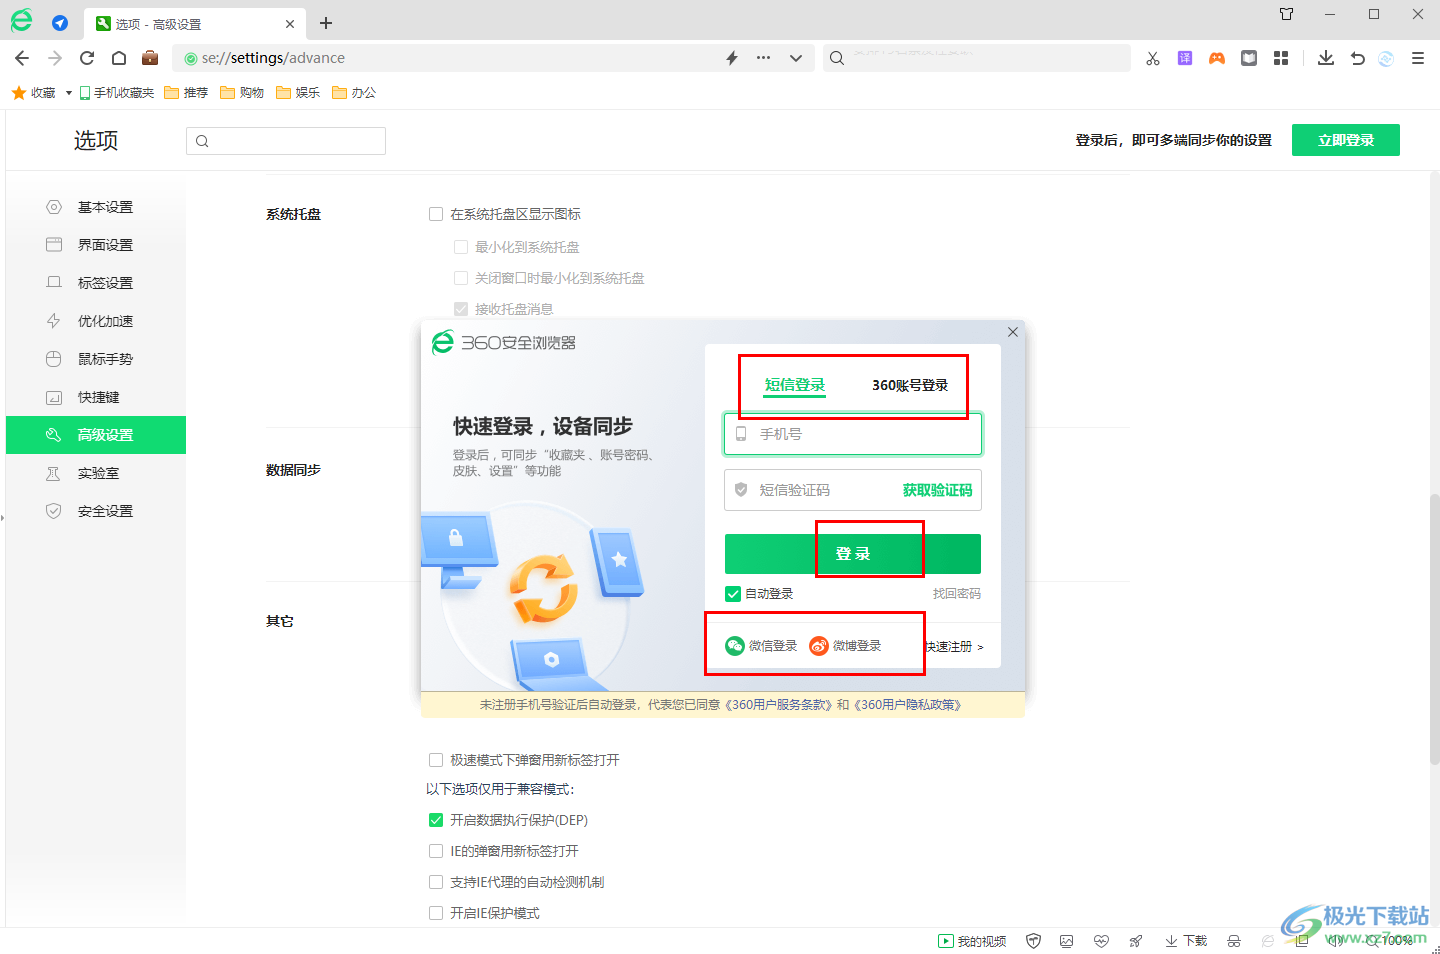This screenshot has width=1440, height=954.
Task: Click 找回密码 link
Action: 957,594
